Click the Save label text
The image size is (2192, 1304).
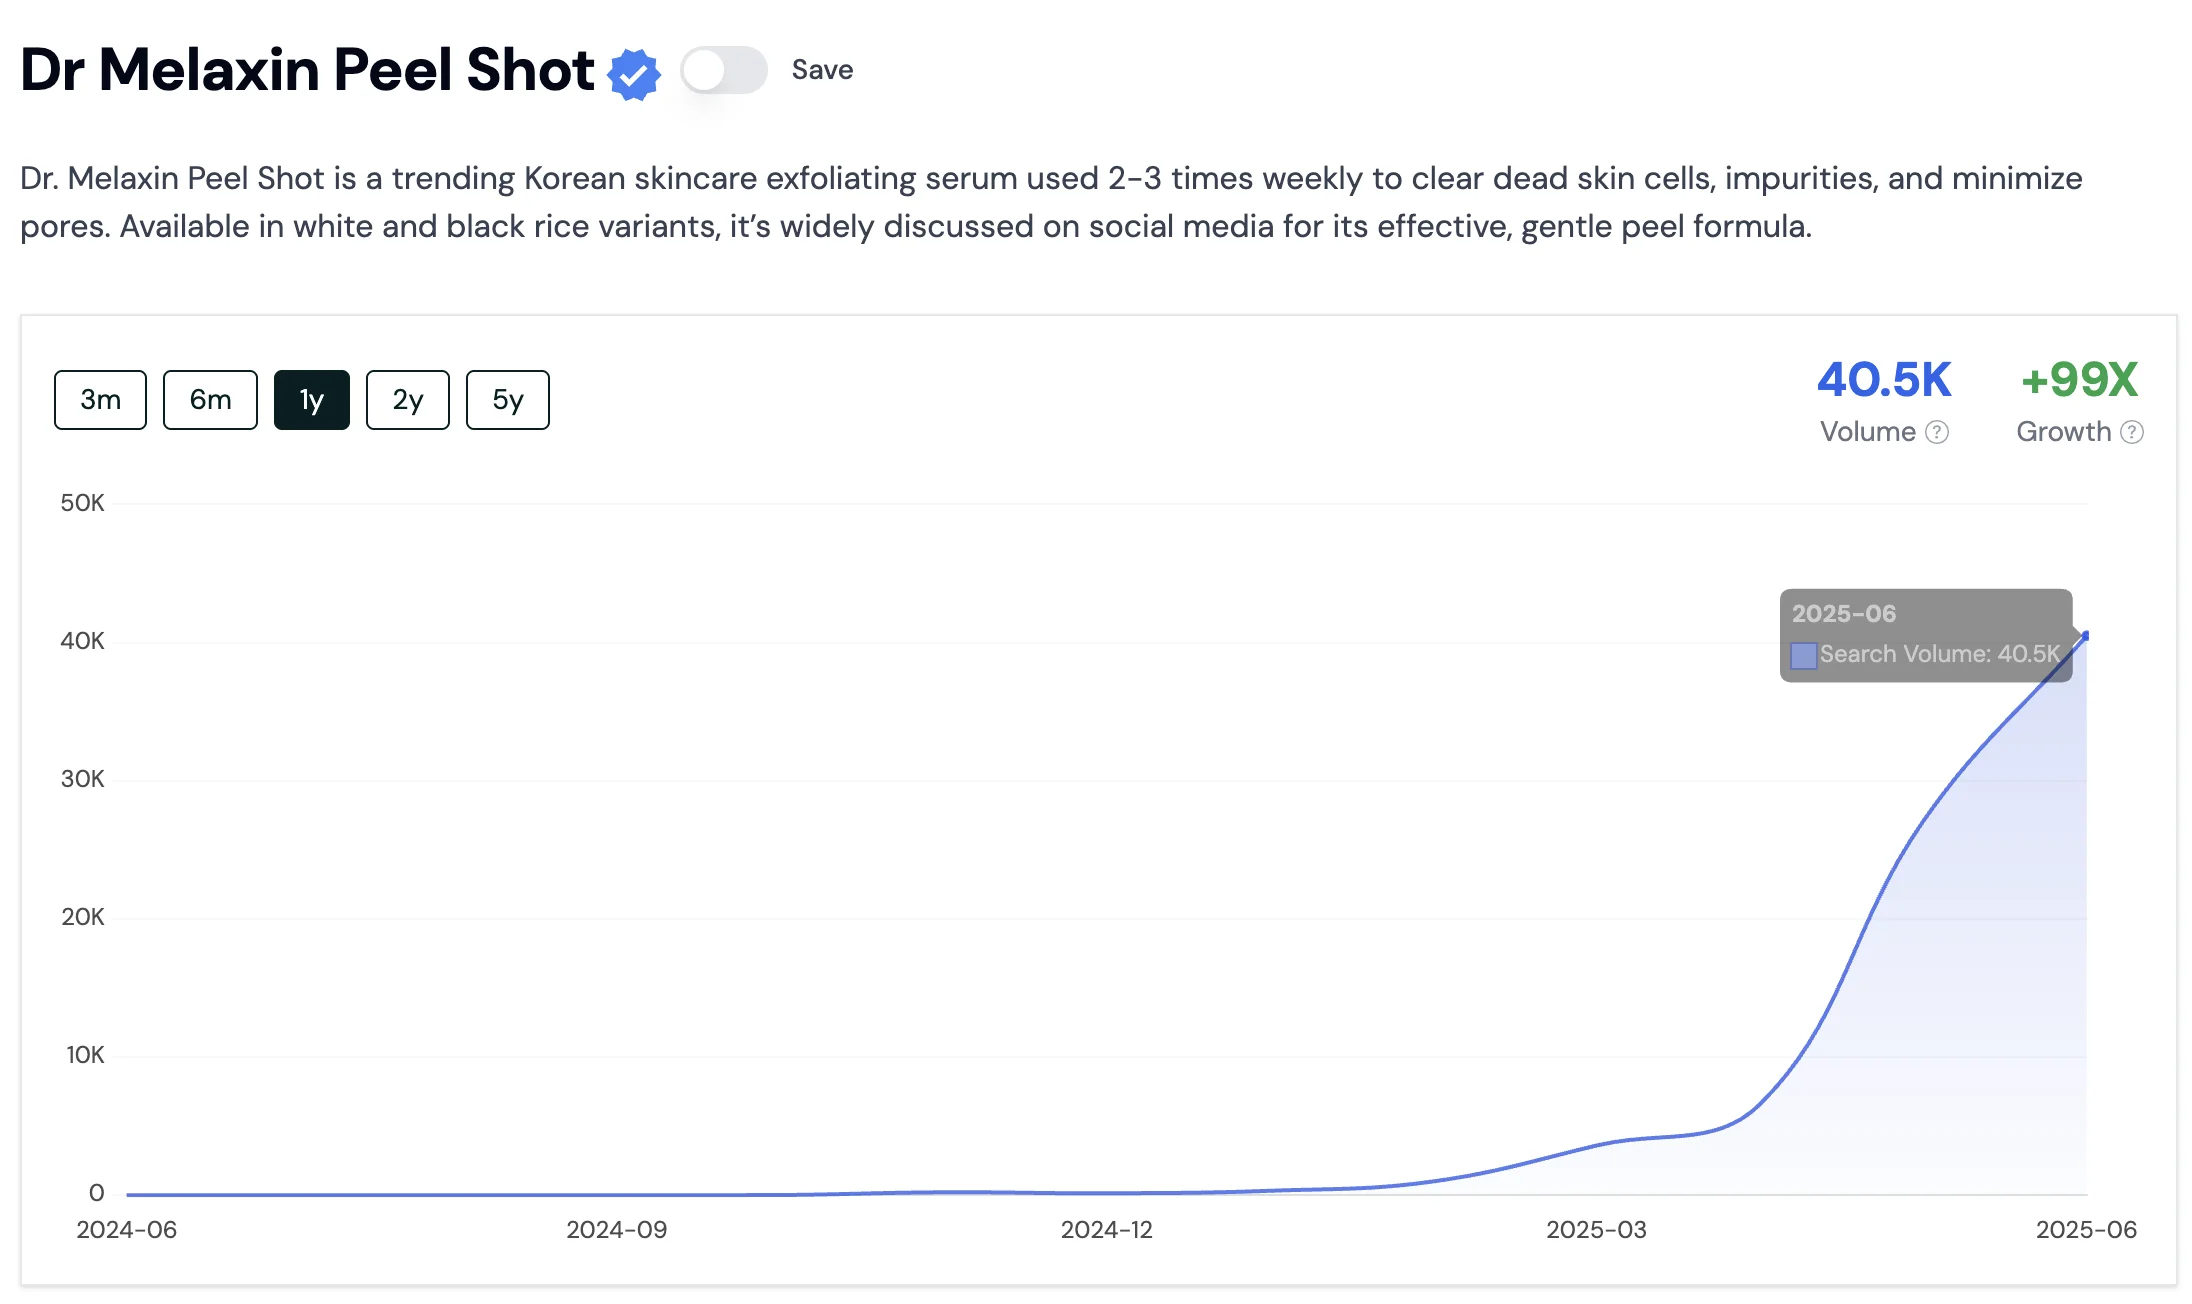(822, 70)
